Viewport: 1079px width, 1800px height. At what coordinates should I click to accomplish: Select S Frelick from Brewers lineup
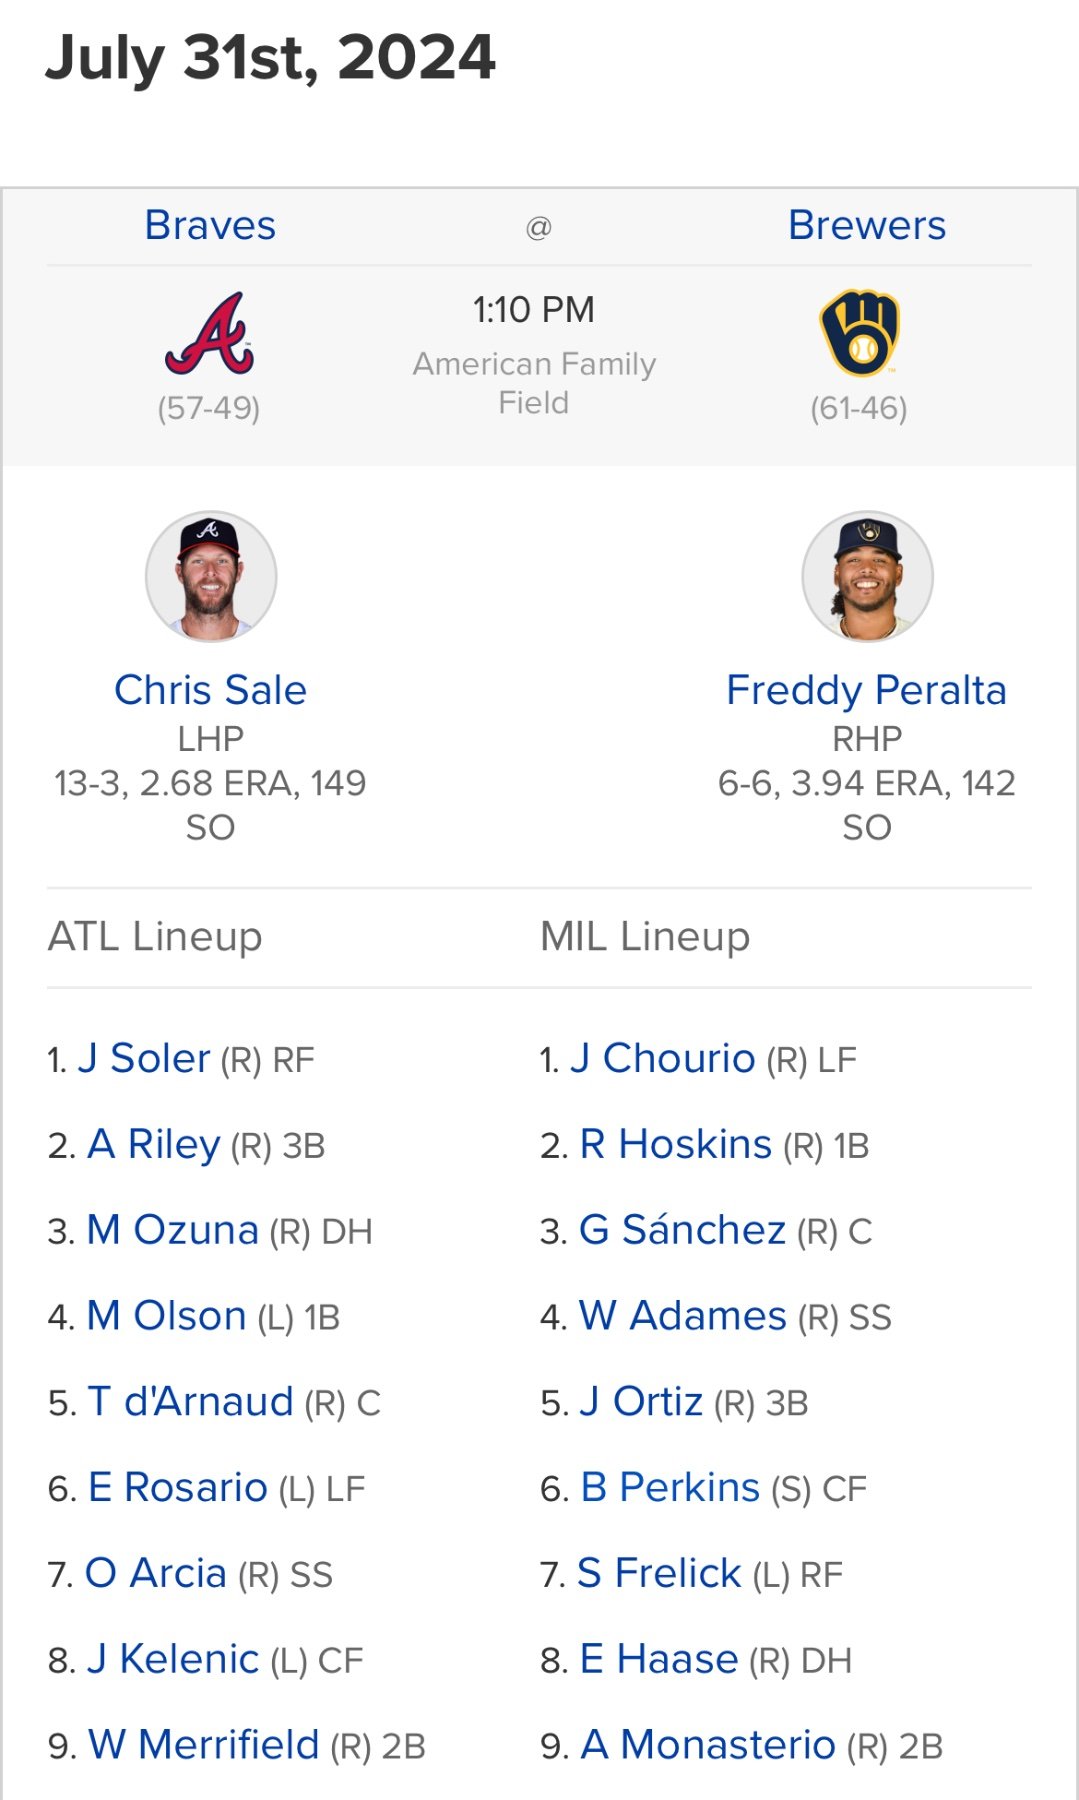click(660, 1574)
